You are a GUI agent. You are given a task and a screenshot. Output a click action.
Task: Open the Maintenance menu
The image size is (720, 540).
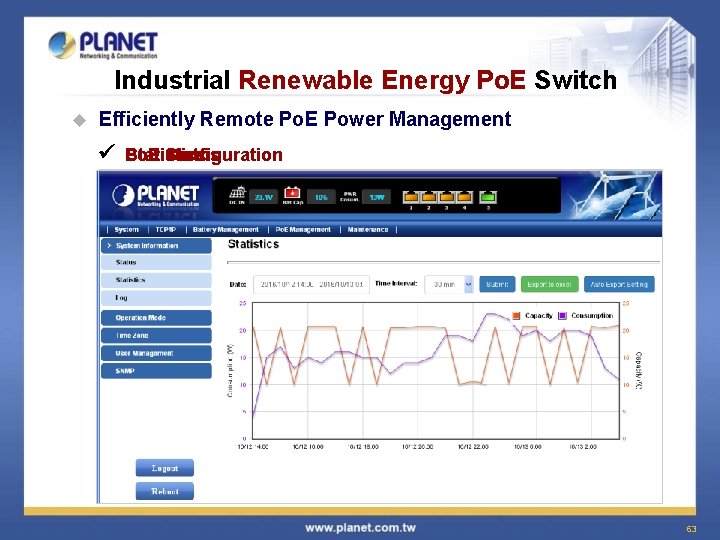(x=368, y=230)
